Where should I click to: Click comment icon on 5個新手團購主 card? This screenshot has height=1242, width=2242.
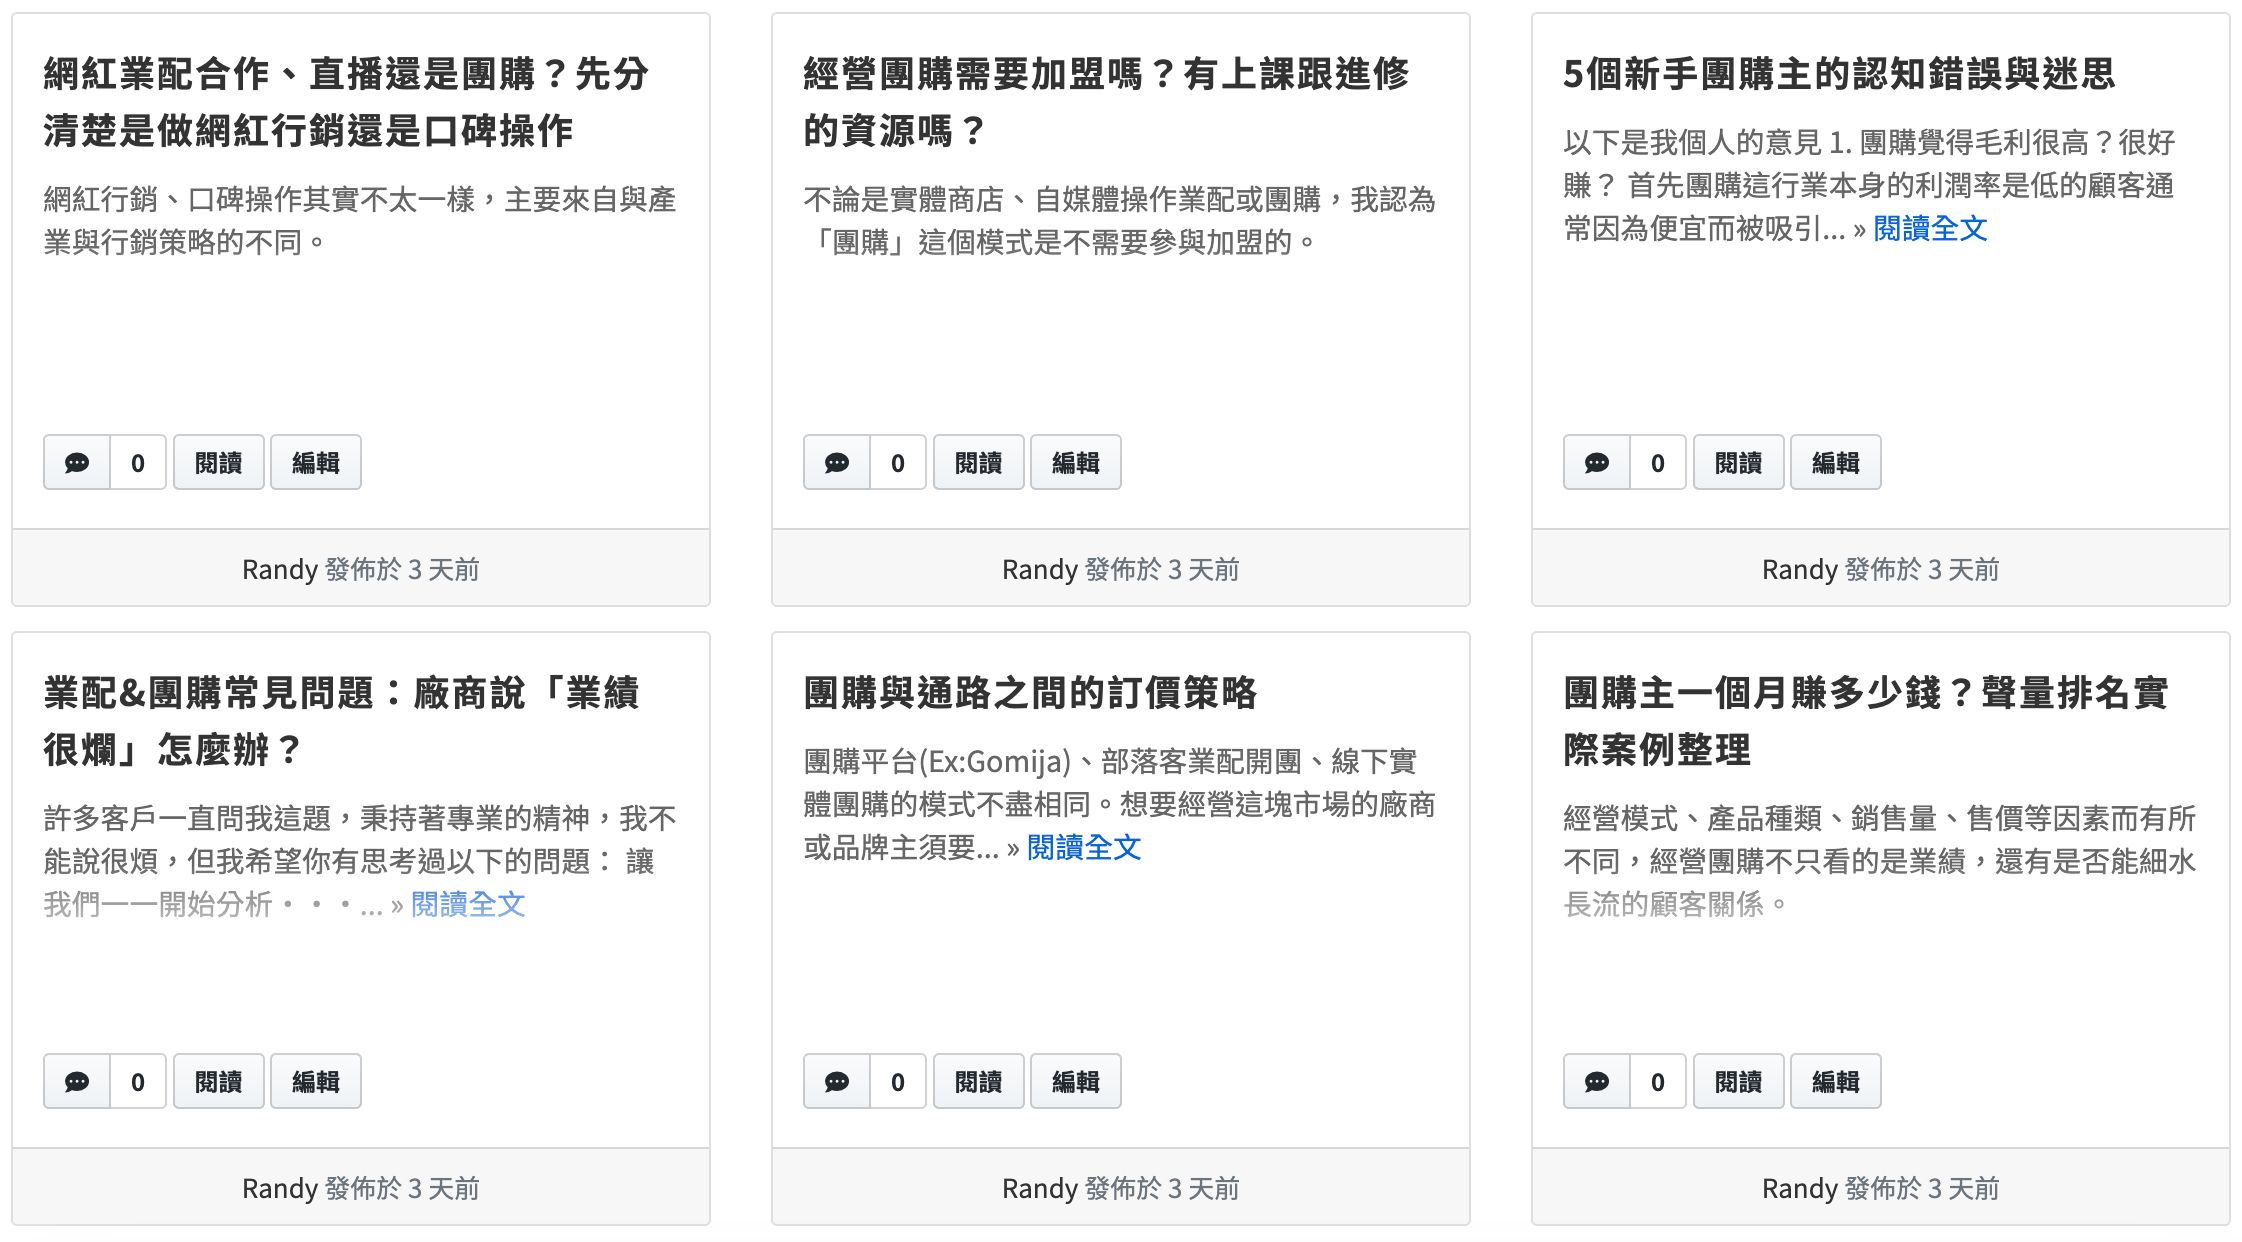tap(1597, 463)
